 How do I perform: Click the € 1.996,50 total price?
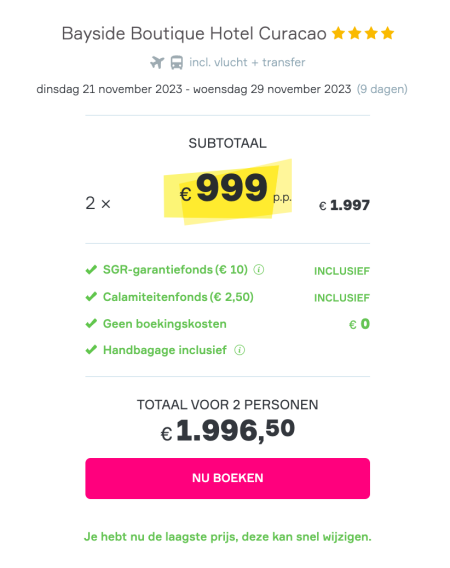(x=228, y=430)
